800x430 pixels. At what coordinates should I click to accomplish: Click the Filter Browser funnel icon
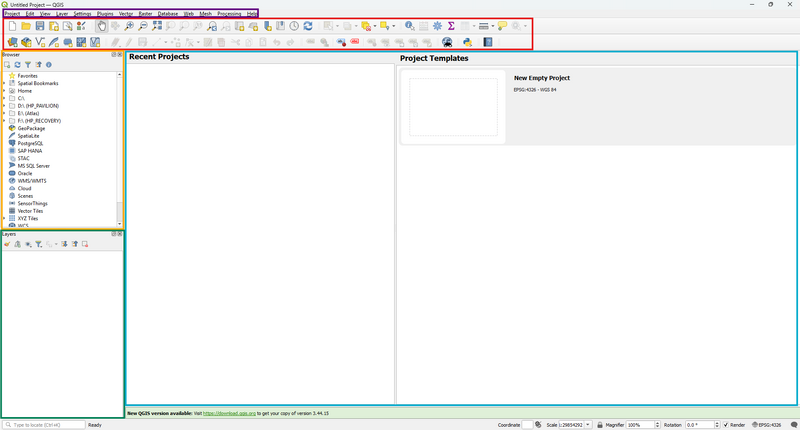(28, 65)
